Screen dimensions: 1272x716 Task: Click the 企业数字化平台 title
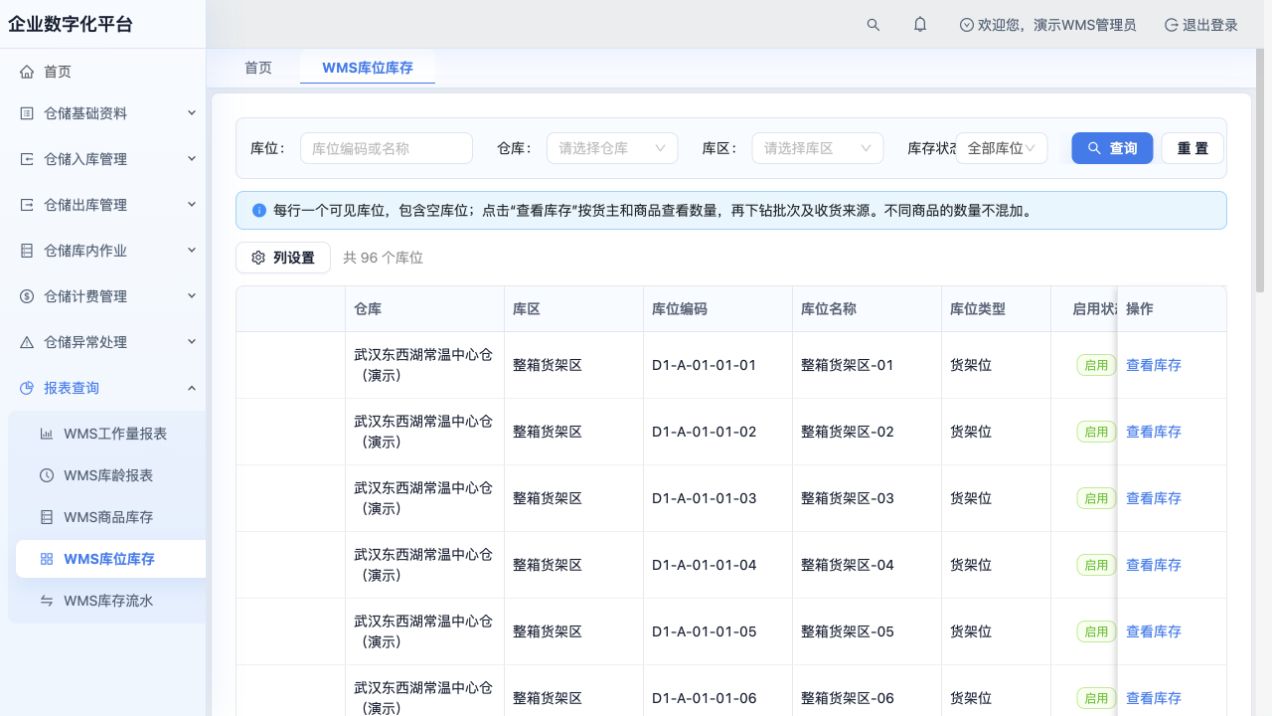[x=70, y=25]
